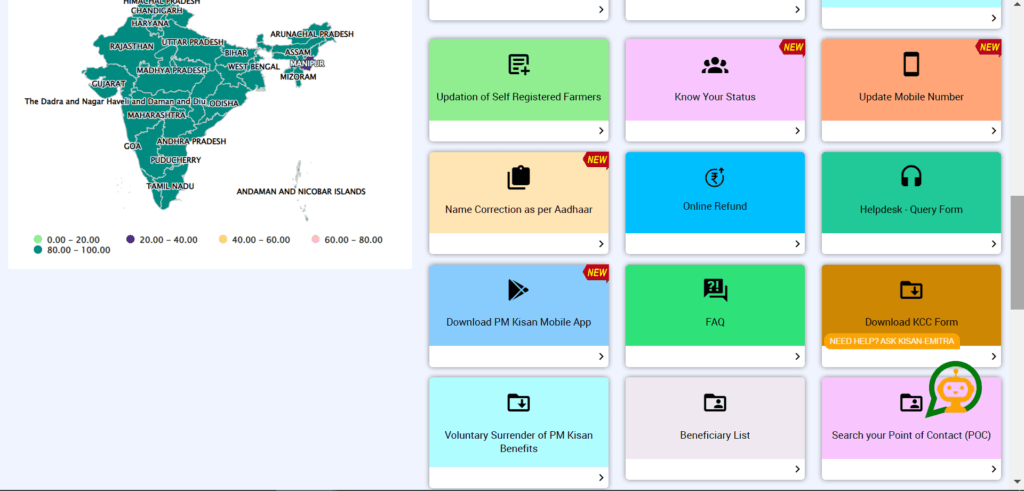The height and width of the screenshot is (491, 1024).
Task: Open Updation of Self Registered Farmers link
Action: [519, 97]
